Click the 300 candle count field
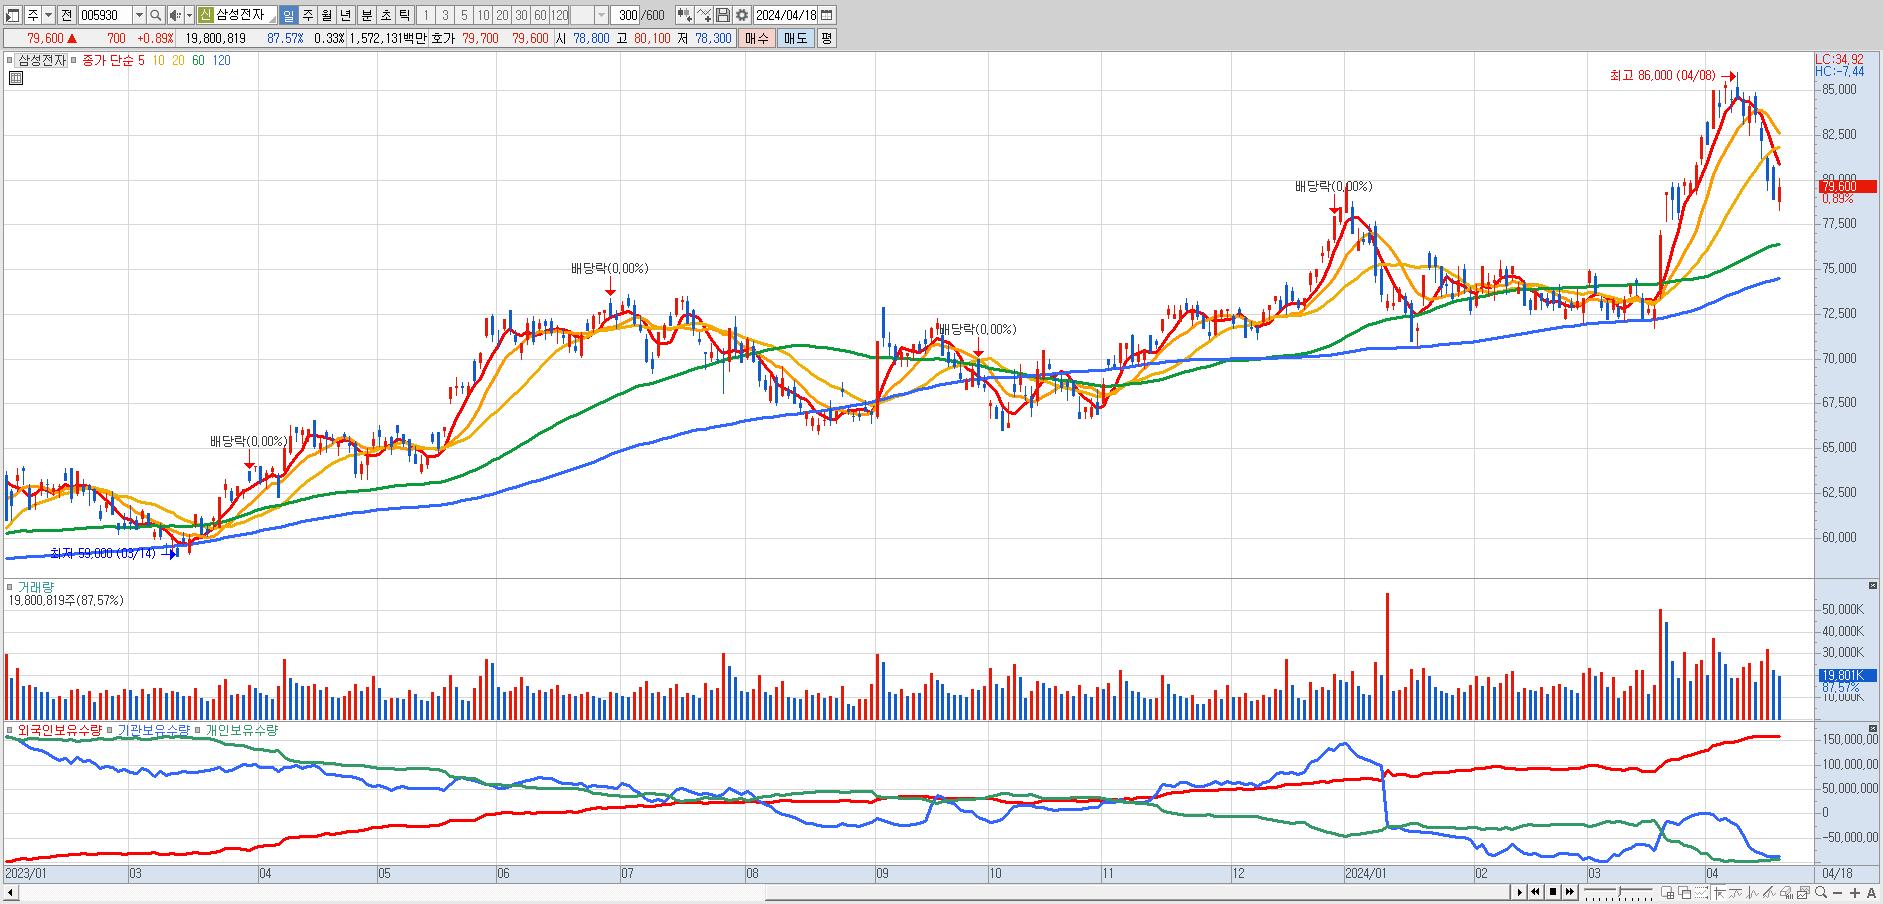Viewport: 1883px width, 904px height. (x=625, y=15)
